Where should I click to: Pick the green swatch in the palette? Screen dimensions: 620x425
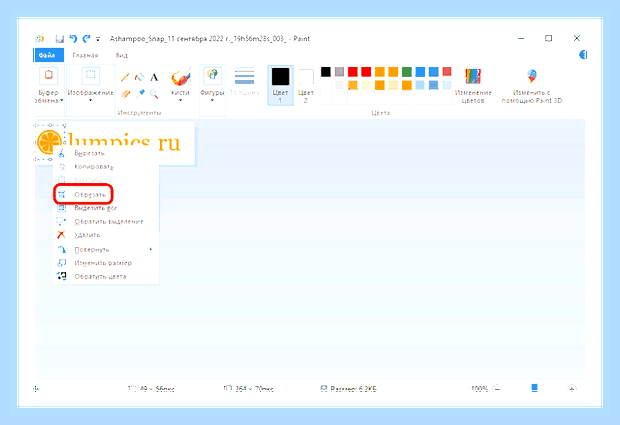coord(407,72)
